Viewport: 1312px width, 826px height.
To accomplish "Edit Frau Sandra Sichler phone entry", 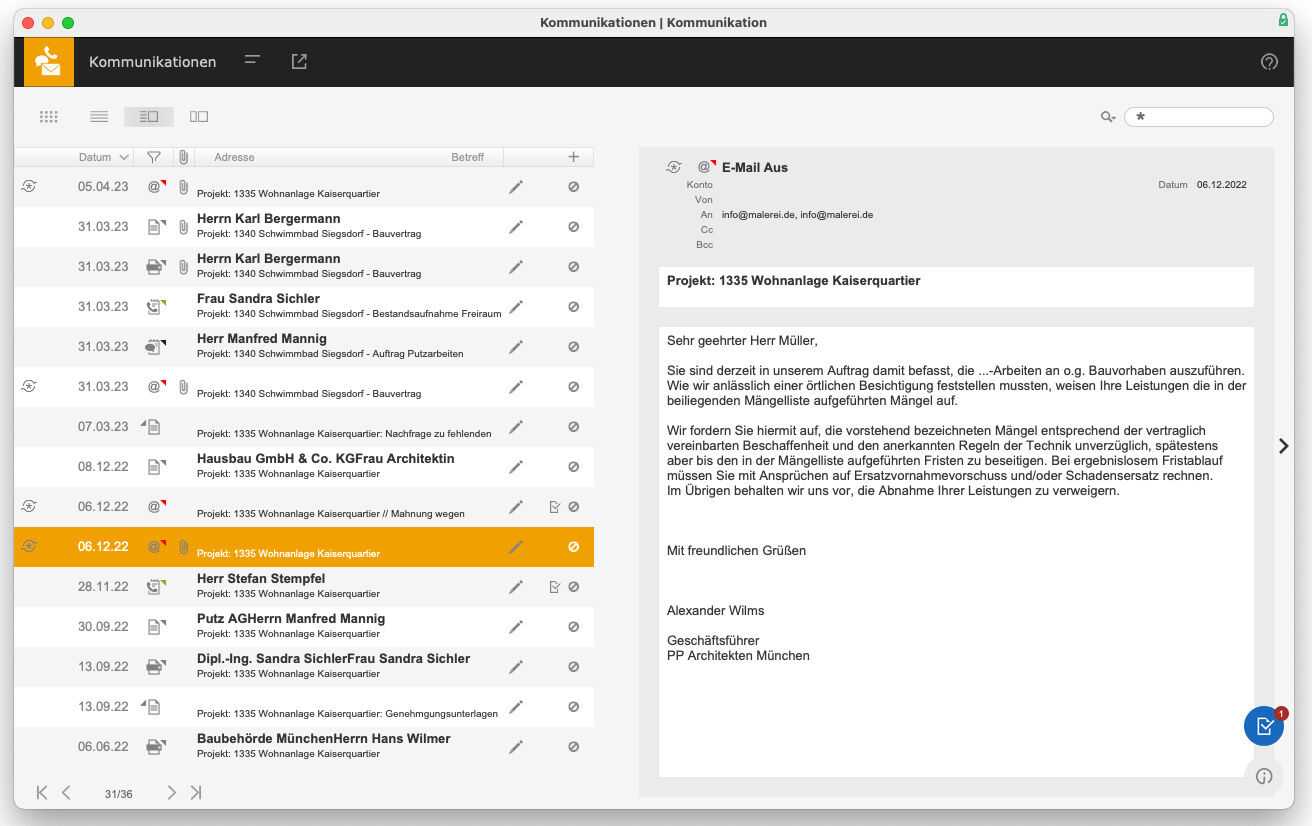I will point(516,307).
